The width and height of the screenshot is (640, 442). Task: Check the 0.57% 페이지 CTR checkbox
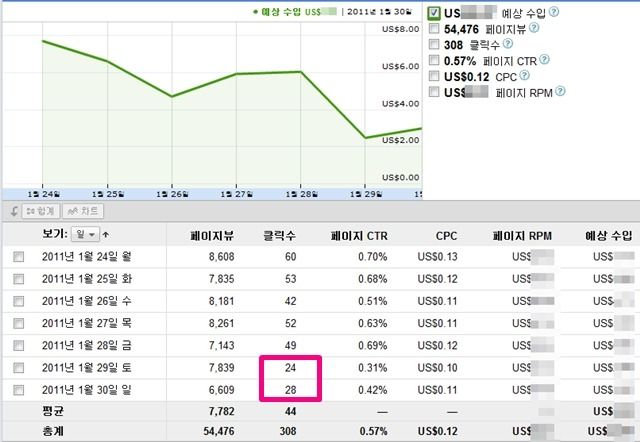(x=434, y=60)
